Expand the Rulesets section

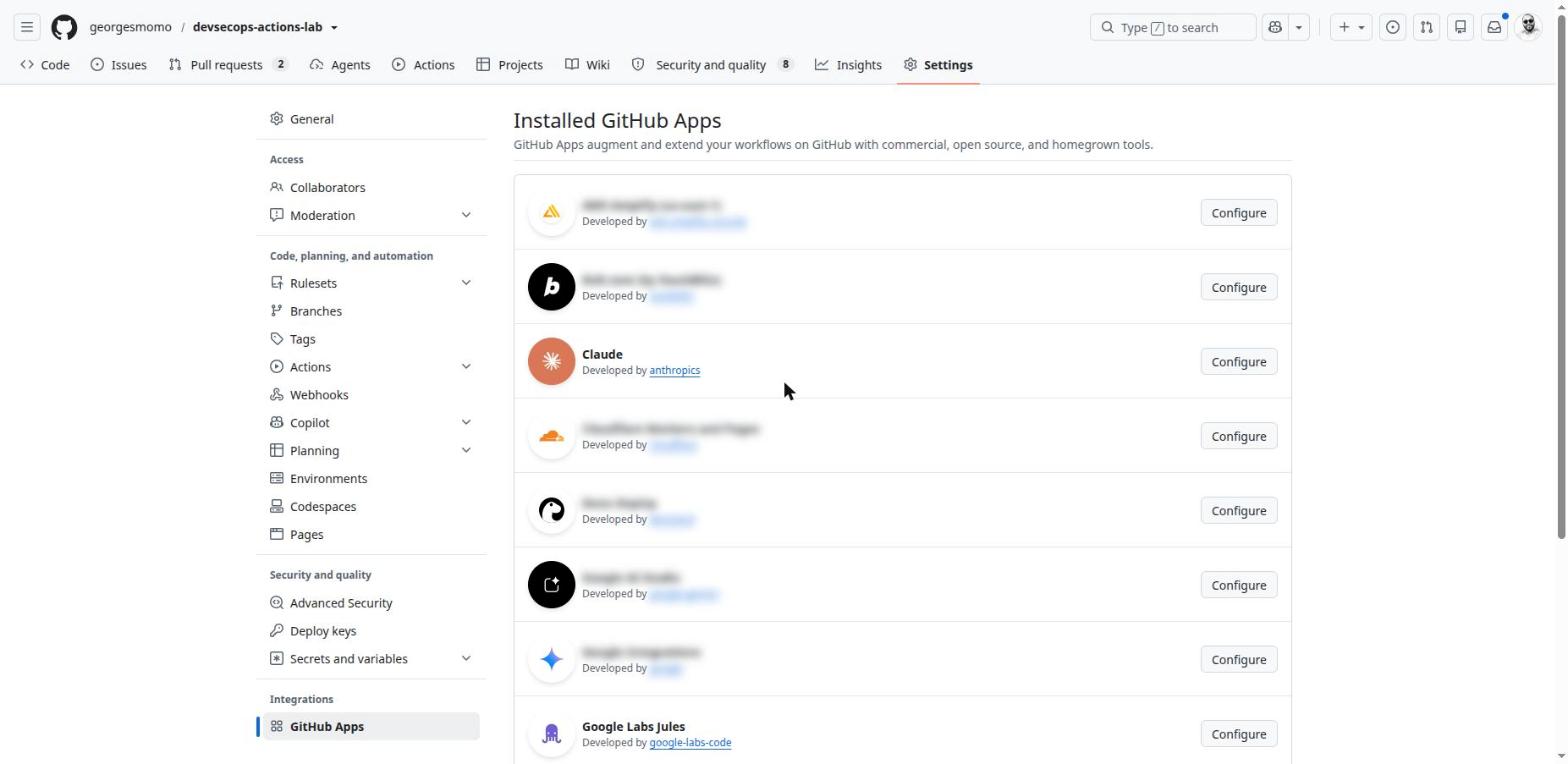pyautogui.click(x=466, y=283)
